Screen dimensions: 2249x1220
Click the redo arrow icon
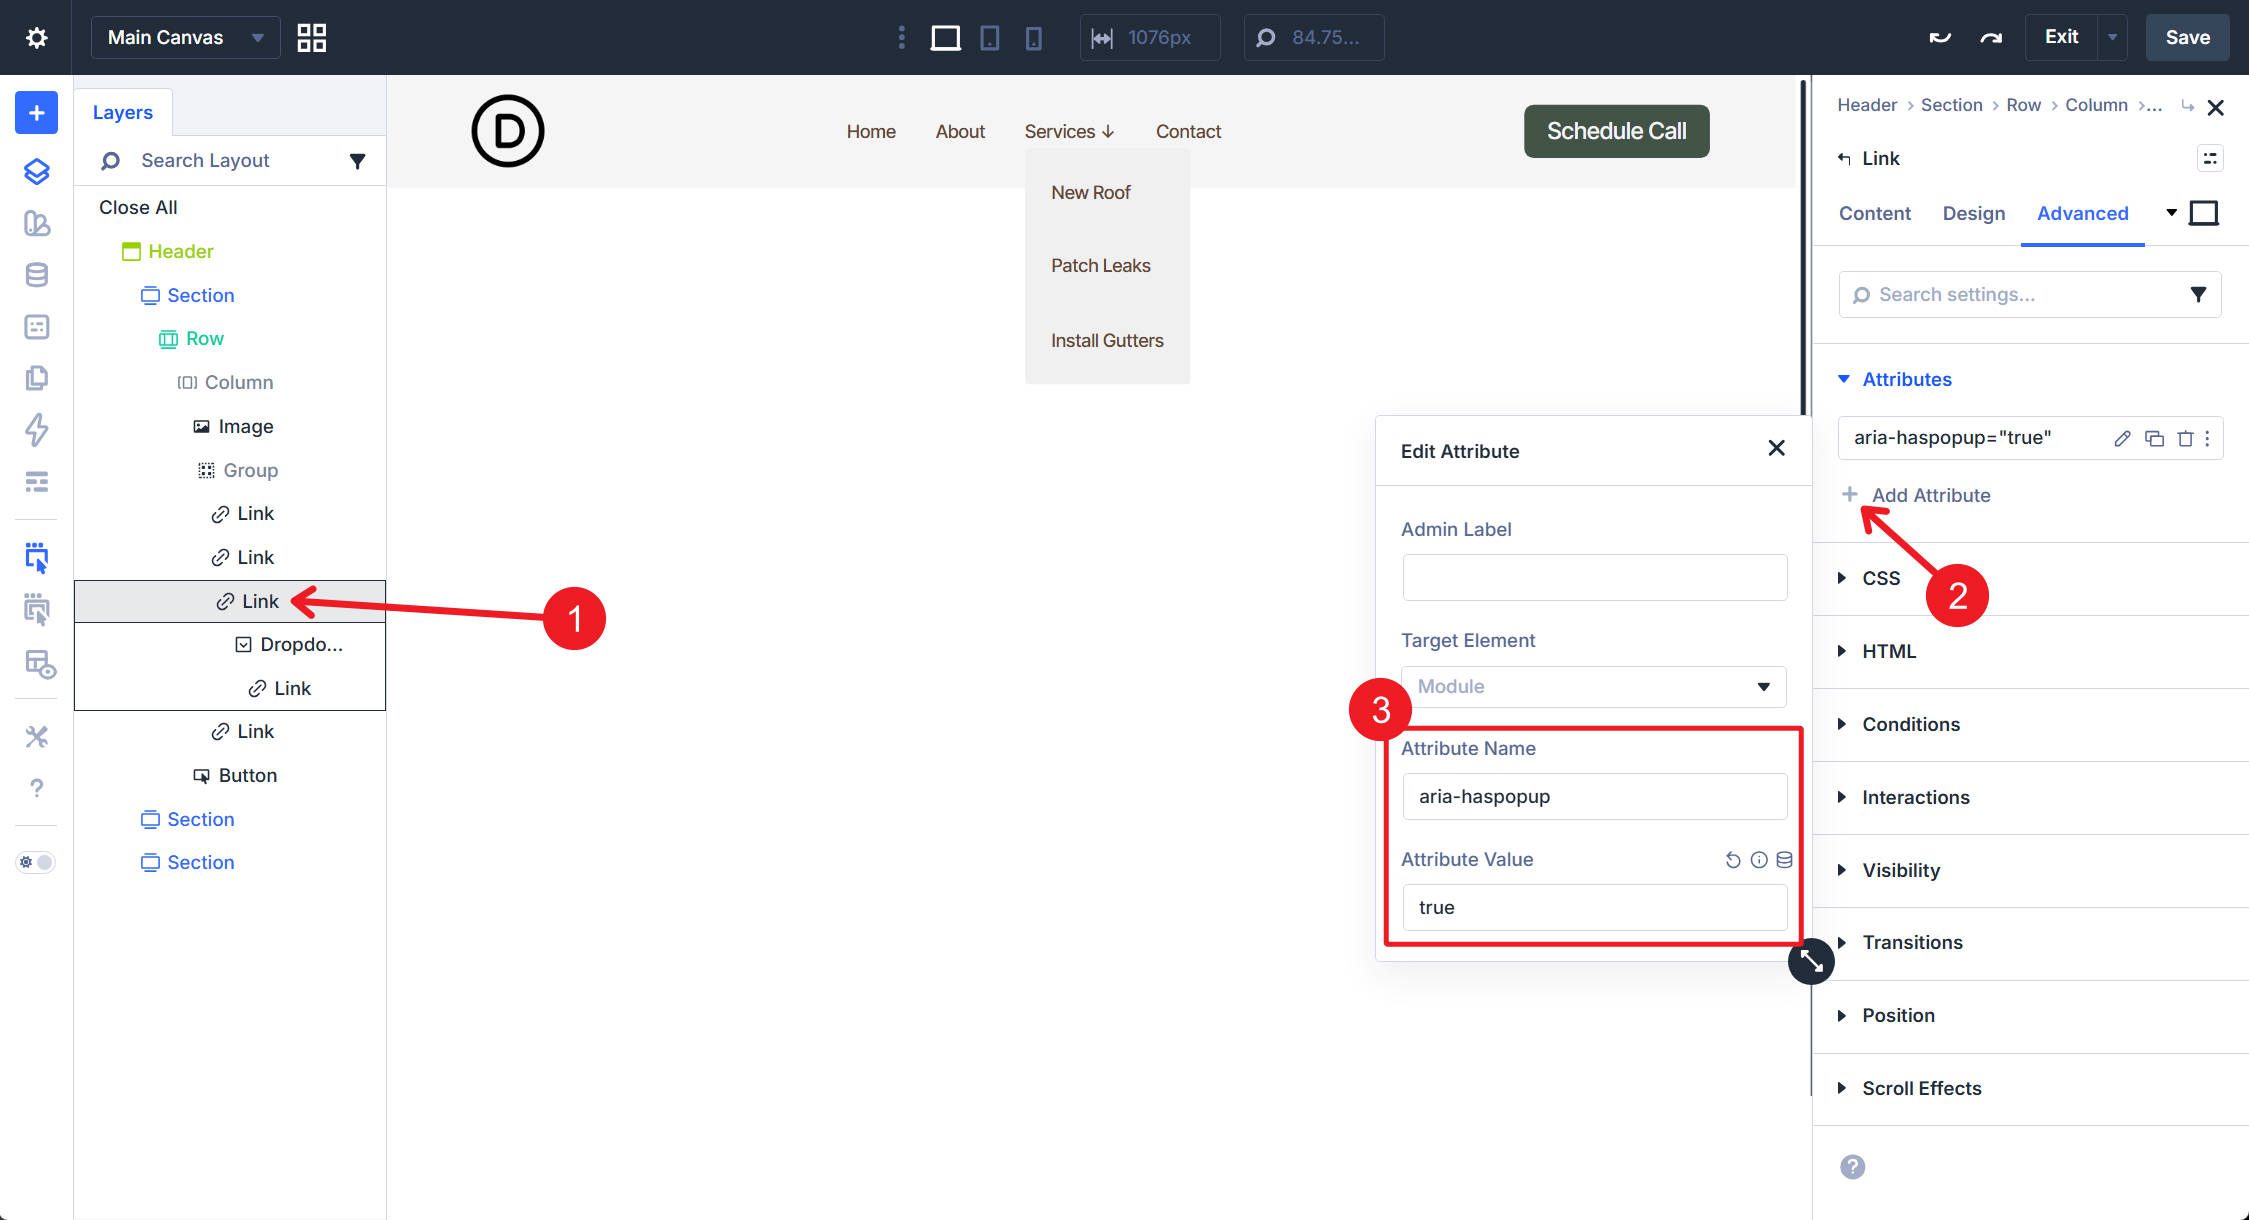pyautogui.click(x=1989, y=36)
